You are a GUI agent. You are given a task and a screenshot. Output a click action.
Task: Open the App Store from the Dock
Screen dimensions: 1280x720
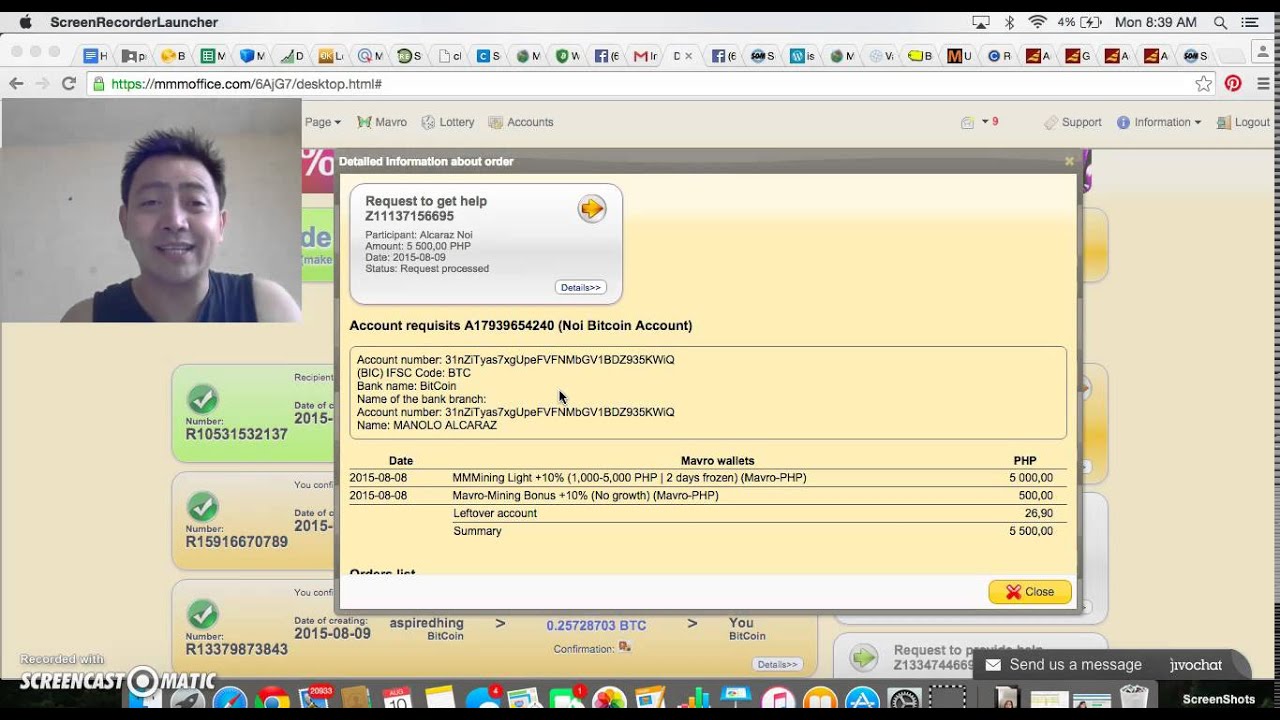click(x=861, y=699)
